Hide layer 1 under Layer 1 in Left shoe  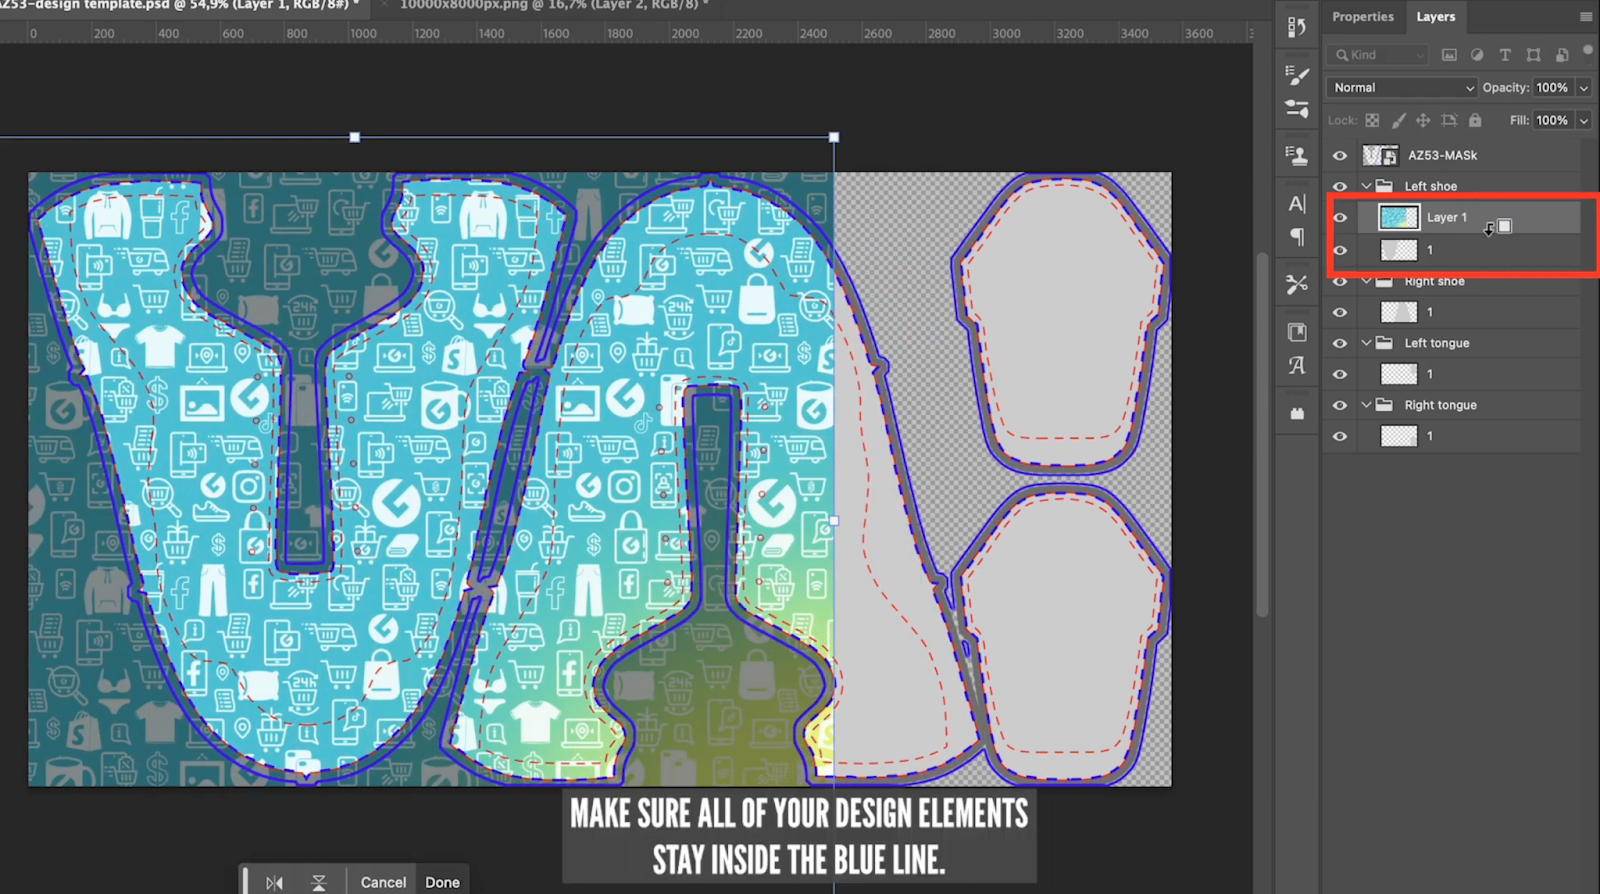tap(1340, 250)
